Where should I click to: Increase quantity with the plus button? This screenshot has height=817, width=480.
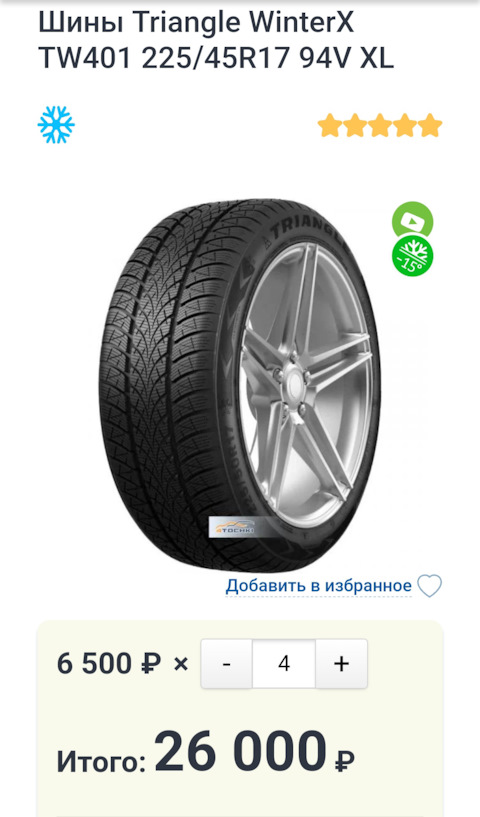(x=341, y=664)
